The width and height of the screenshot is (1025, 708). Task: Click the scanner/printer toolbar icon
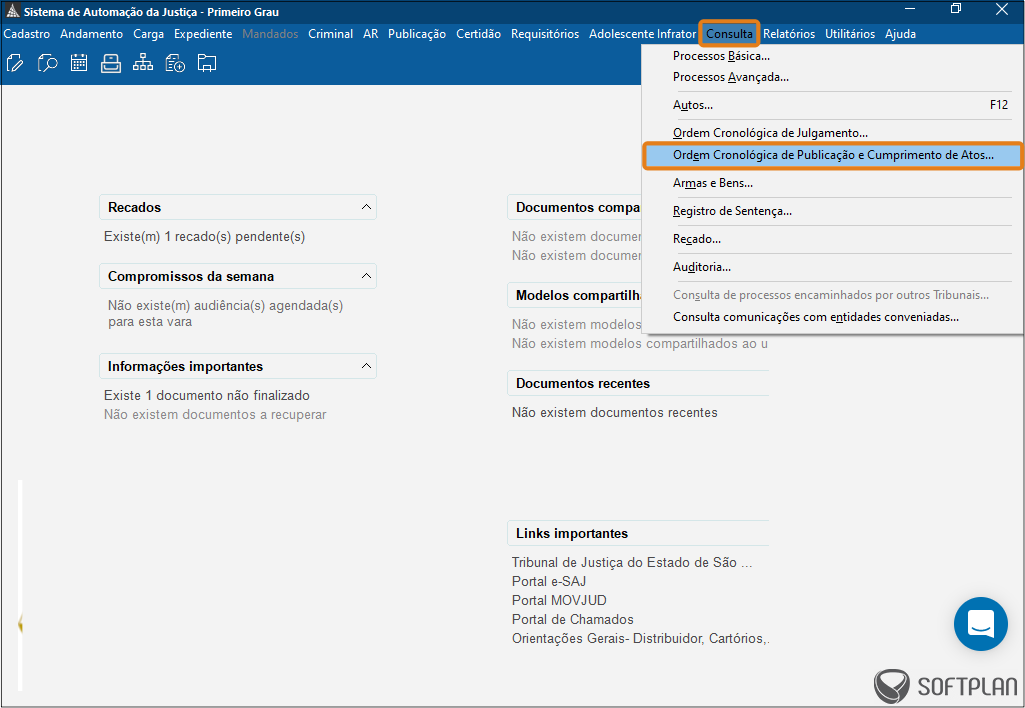tap(110, 63)
